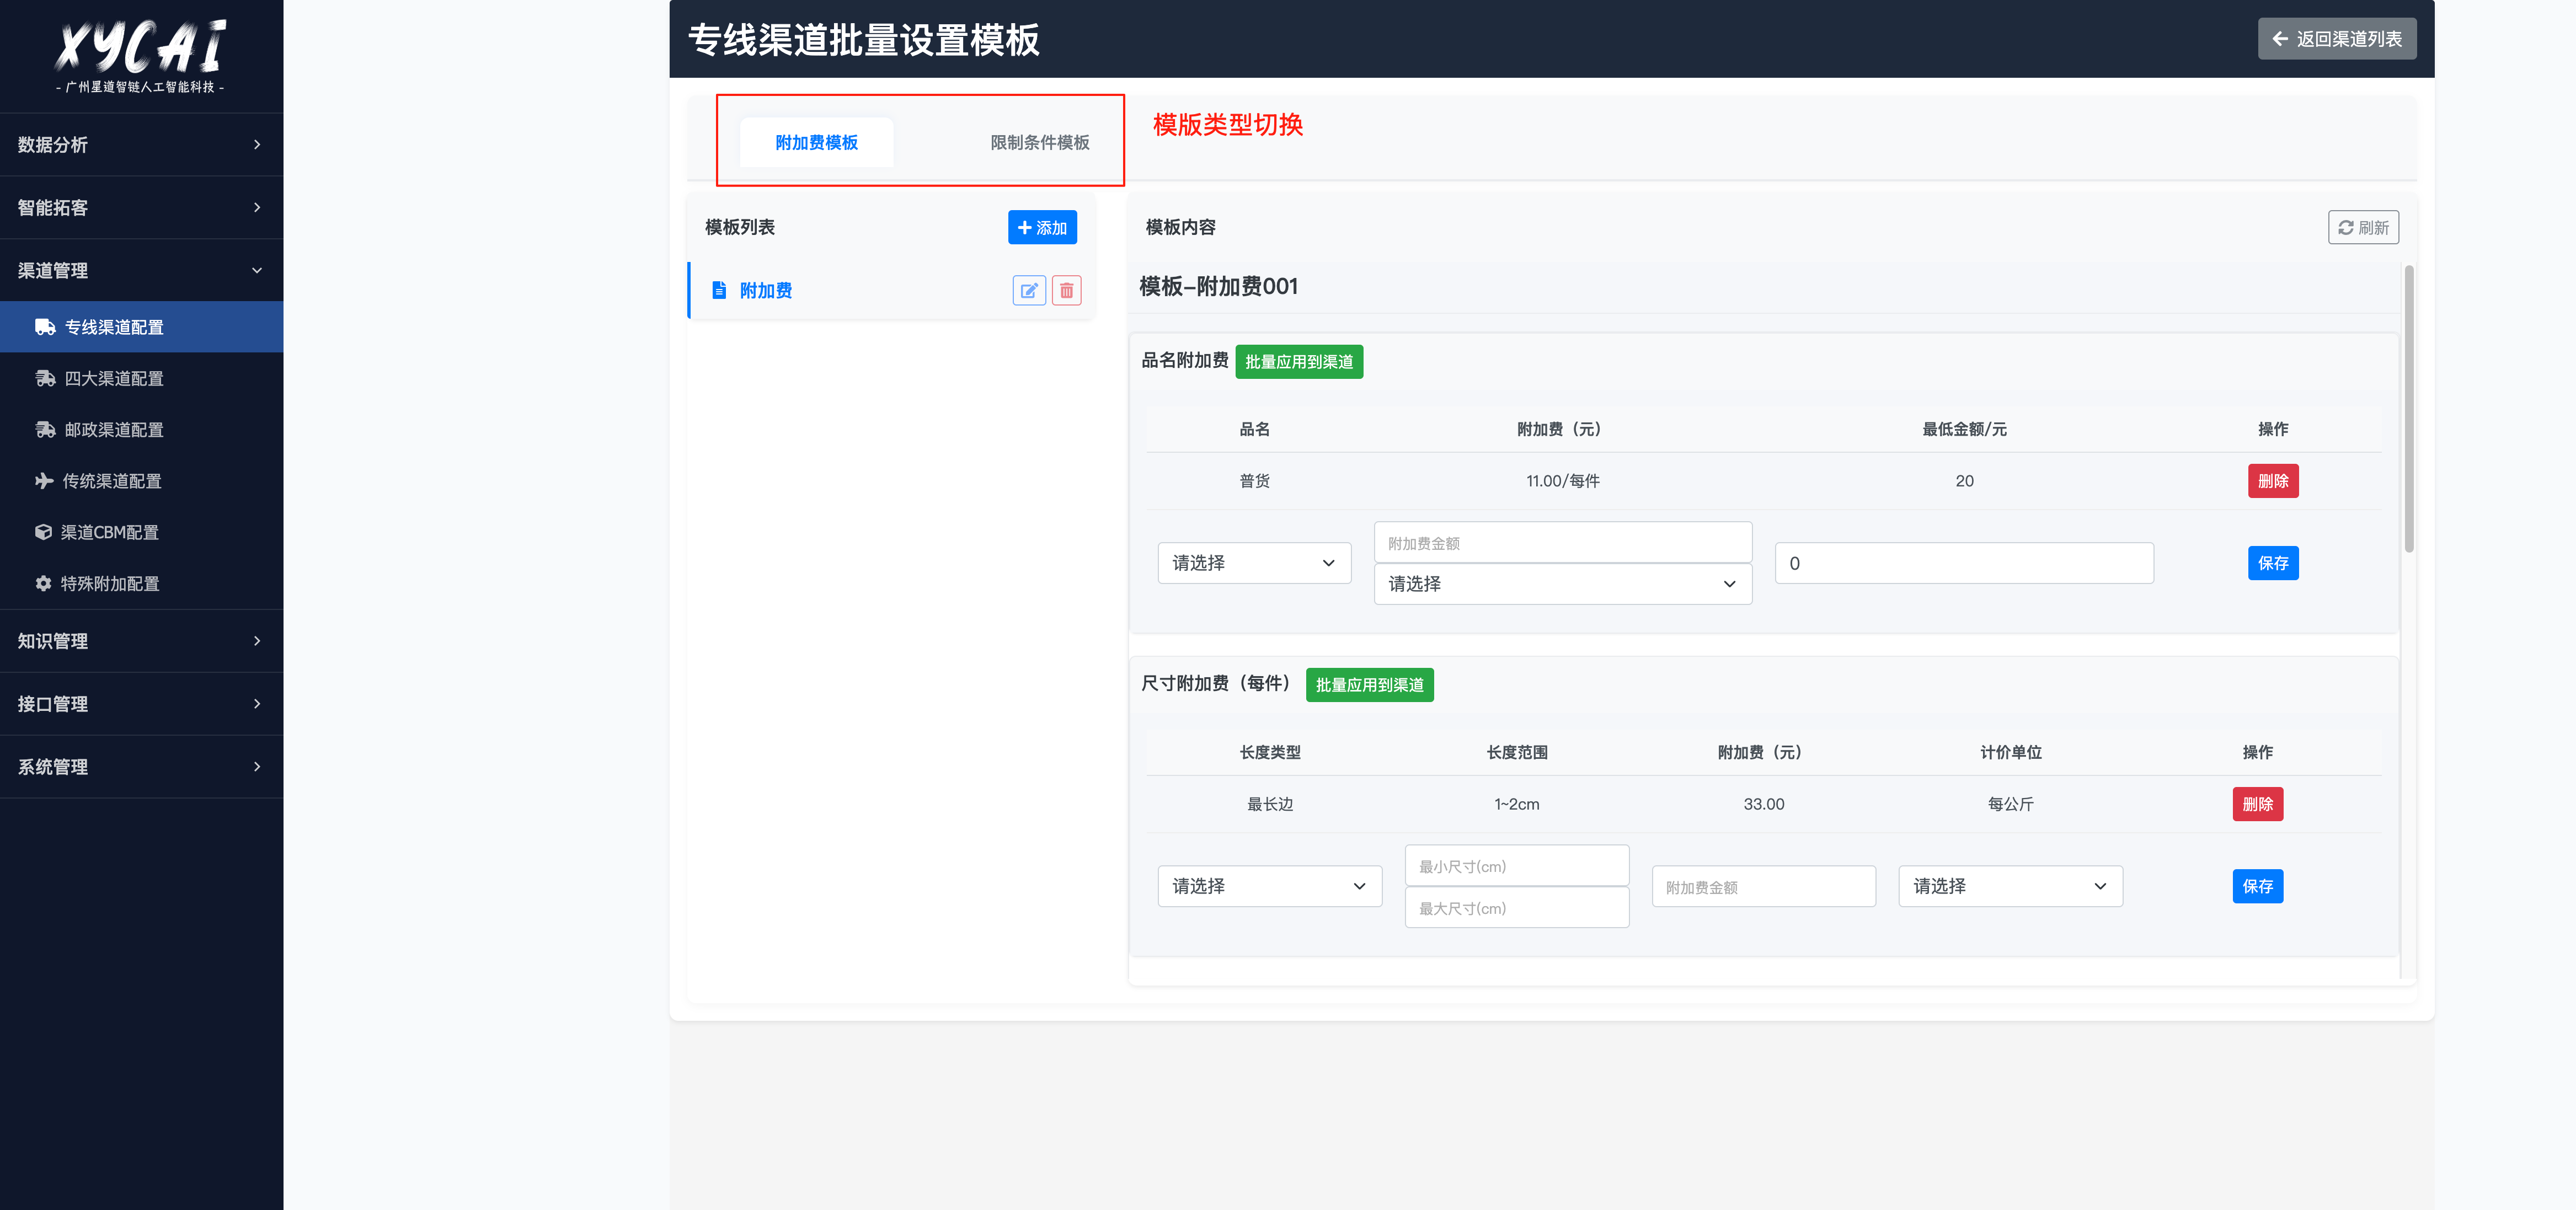Click 1~2cm length range cell
The width and height of the screenshot is (2576, 1210).
pyautogui.click(x=1516, y=804)
